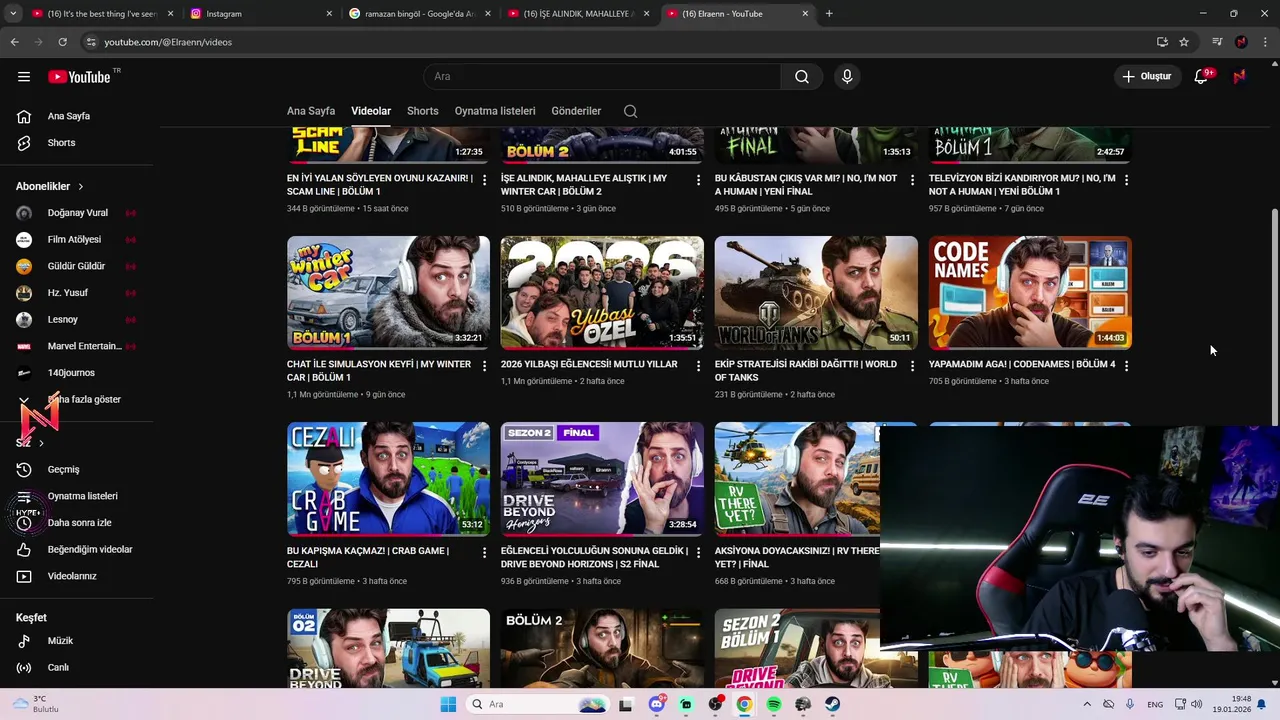
Task: Play My Winter Car BÖLÜM 1 thumbnail
Action: [388, 292]
